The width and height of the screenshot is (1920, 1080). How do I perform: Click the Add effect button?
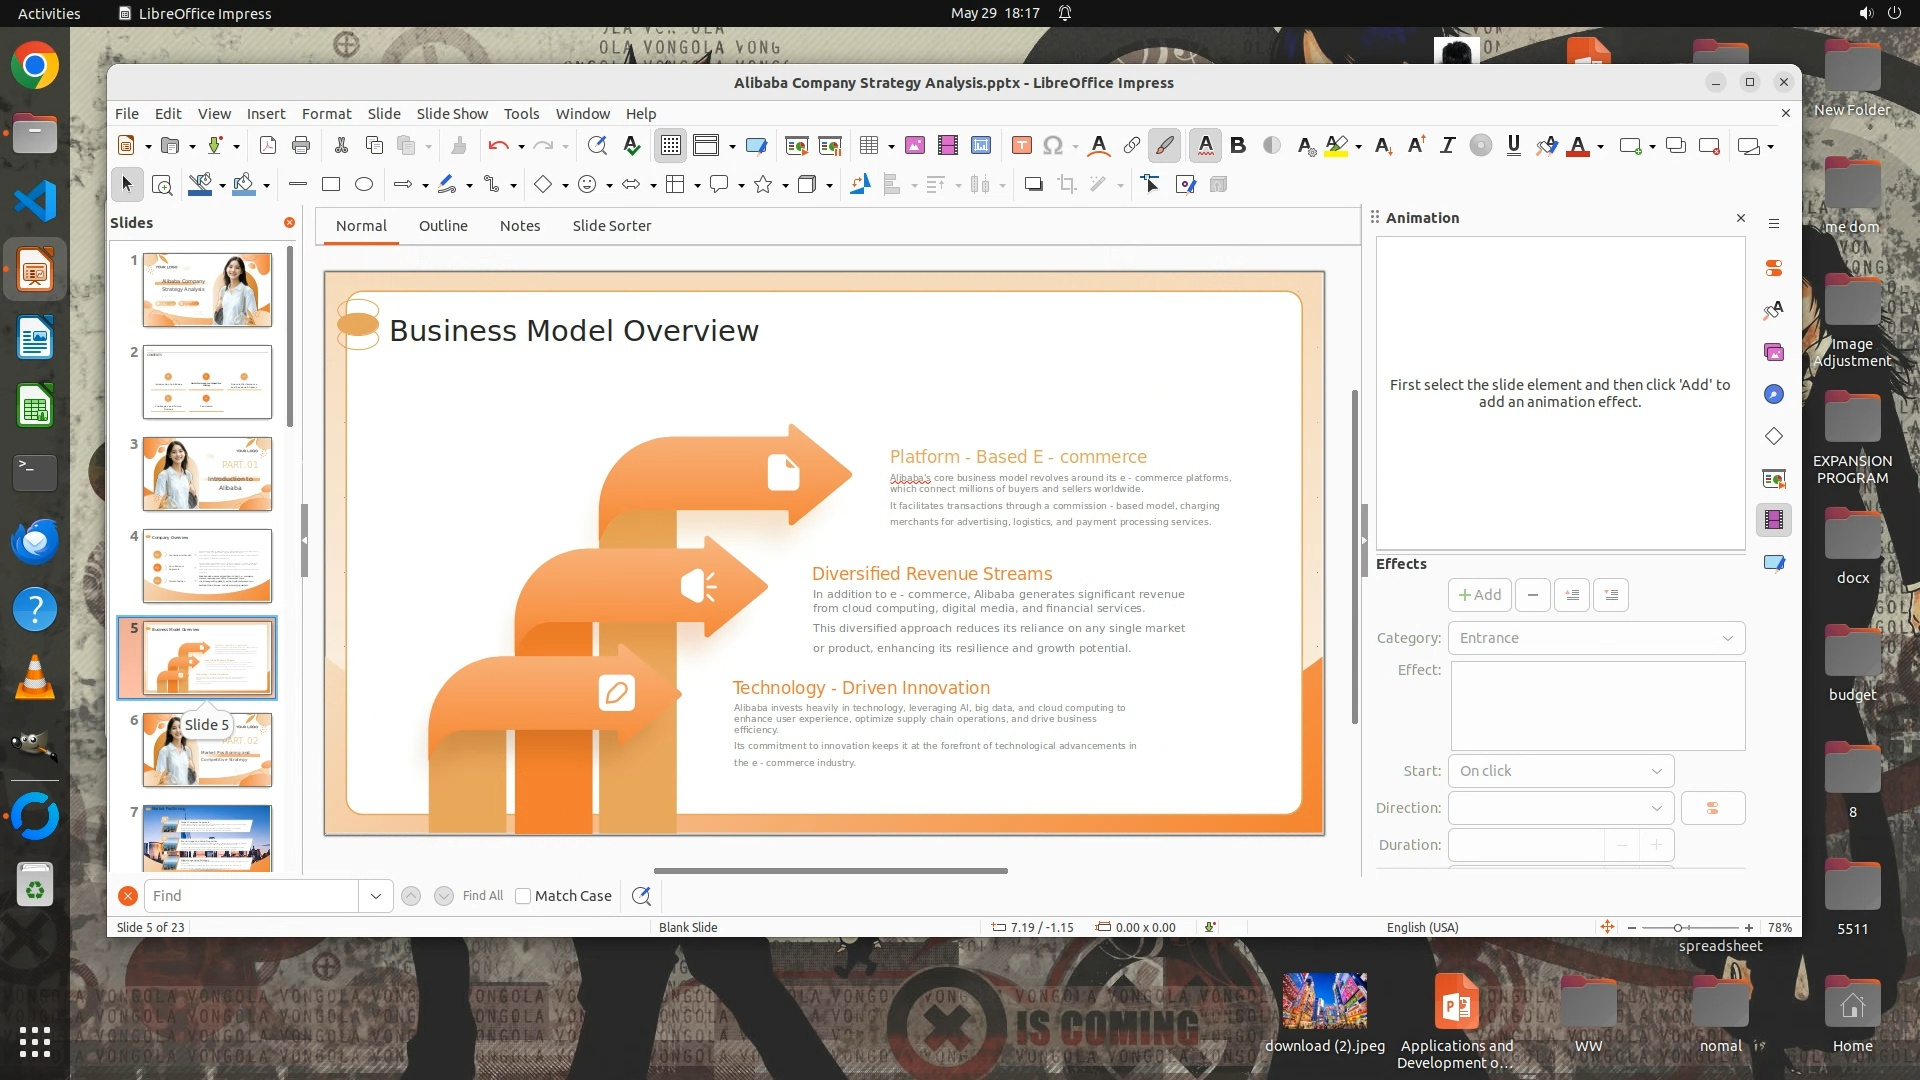[x=1479, y=595]
